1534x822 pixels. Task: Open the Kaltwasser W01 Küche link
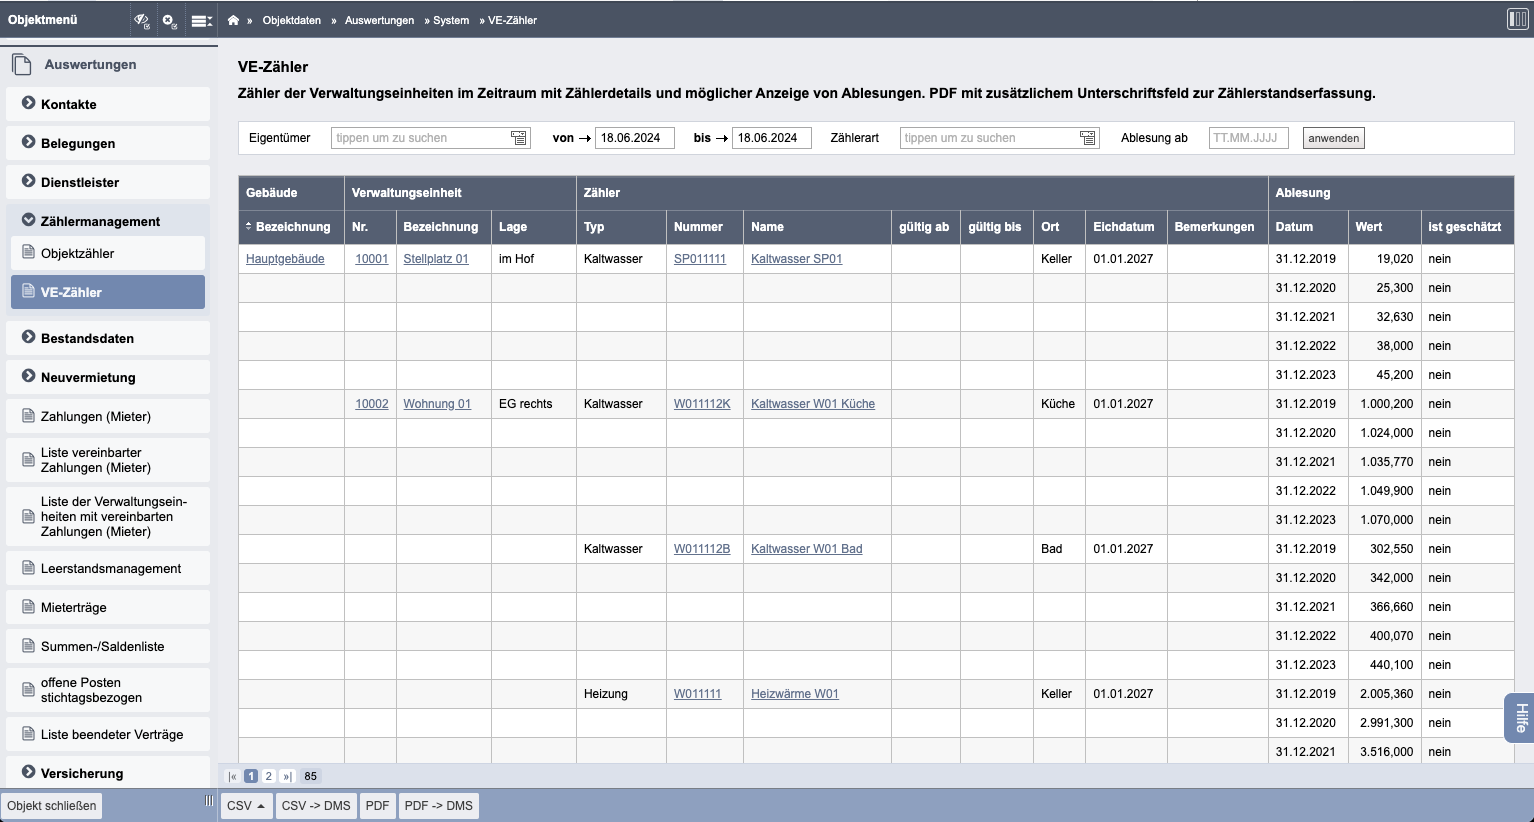point(812,404)
